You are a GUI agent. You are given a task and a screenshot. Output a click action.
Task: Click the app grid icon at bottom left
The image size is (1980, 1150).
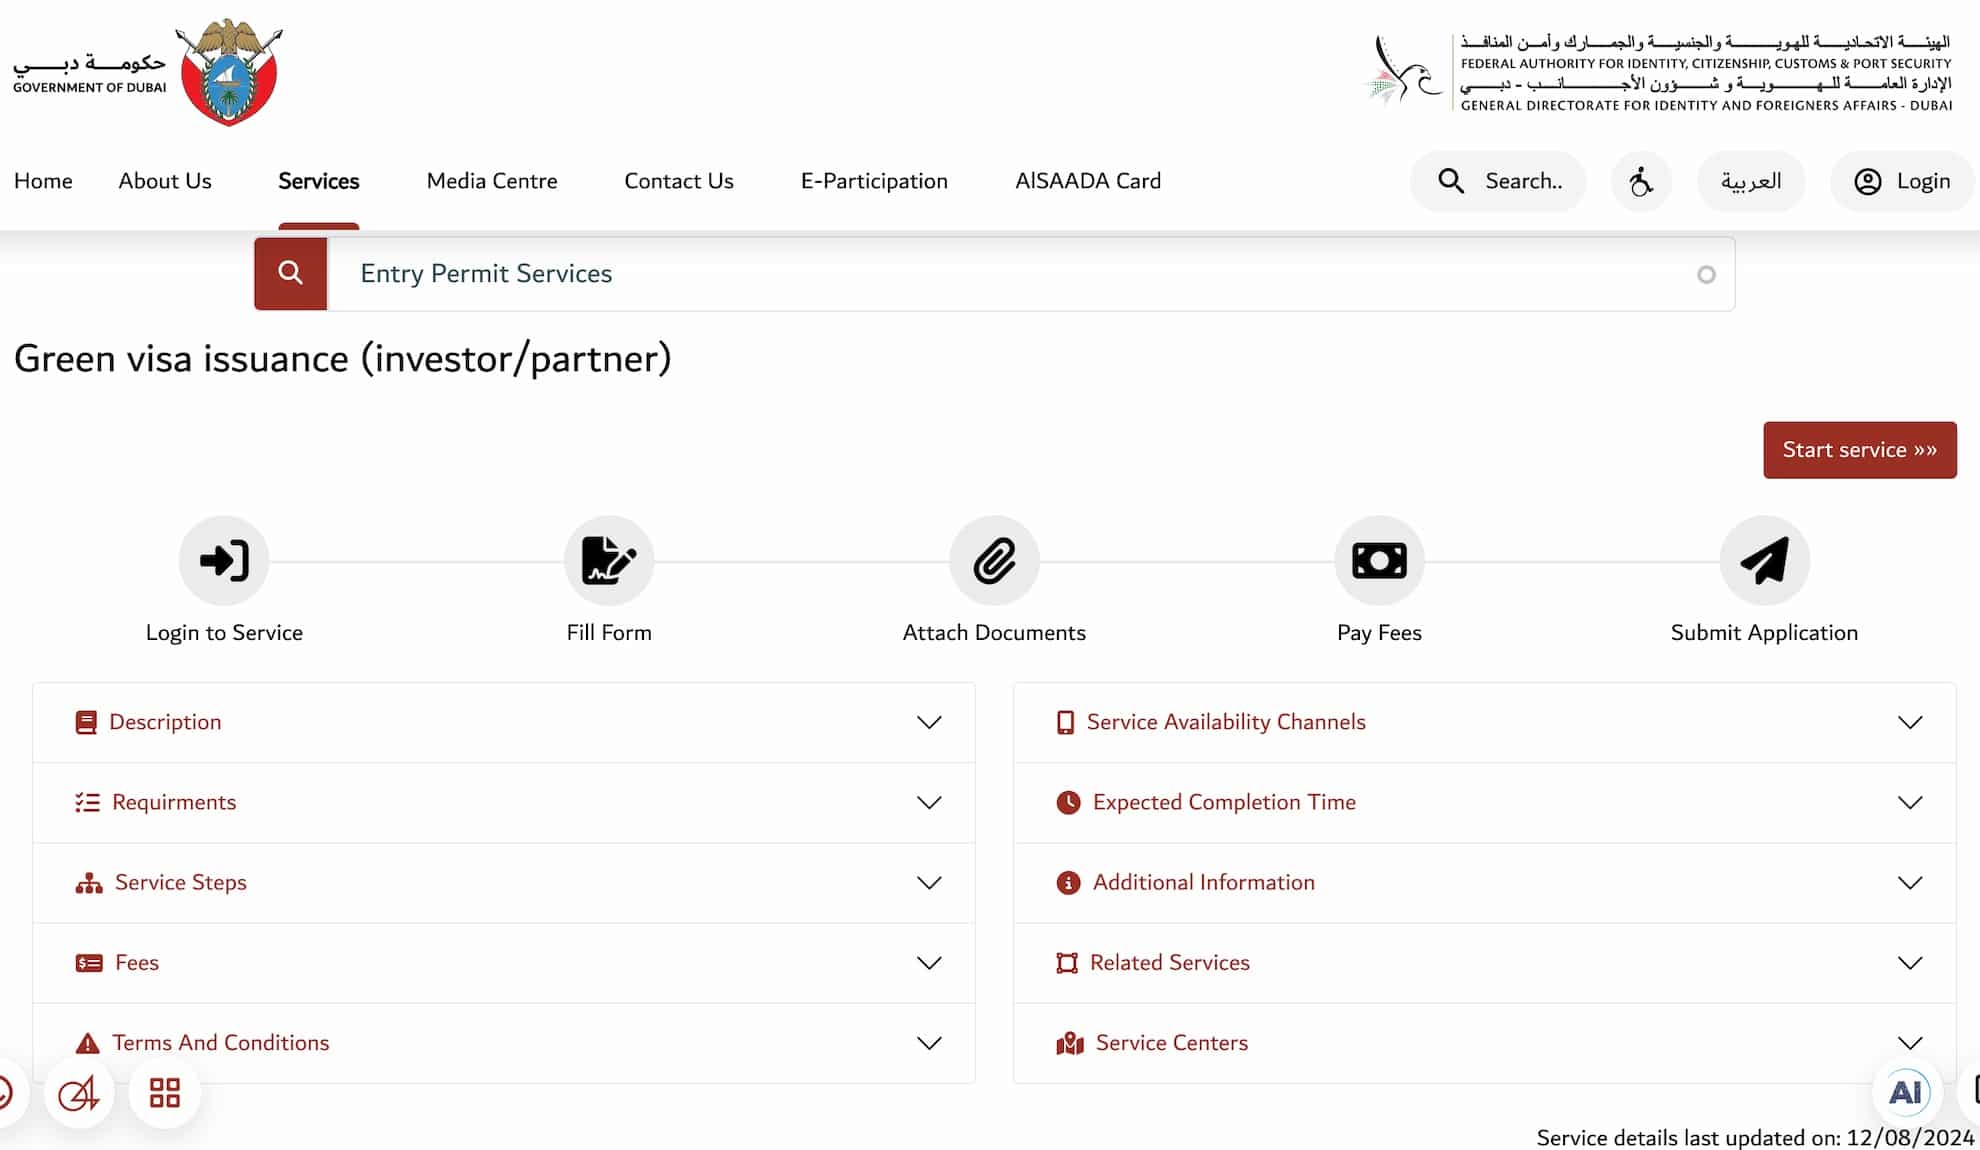[164, 1092]
